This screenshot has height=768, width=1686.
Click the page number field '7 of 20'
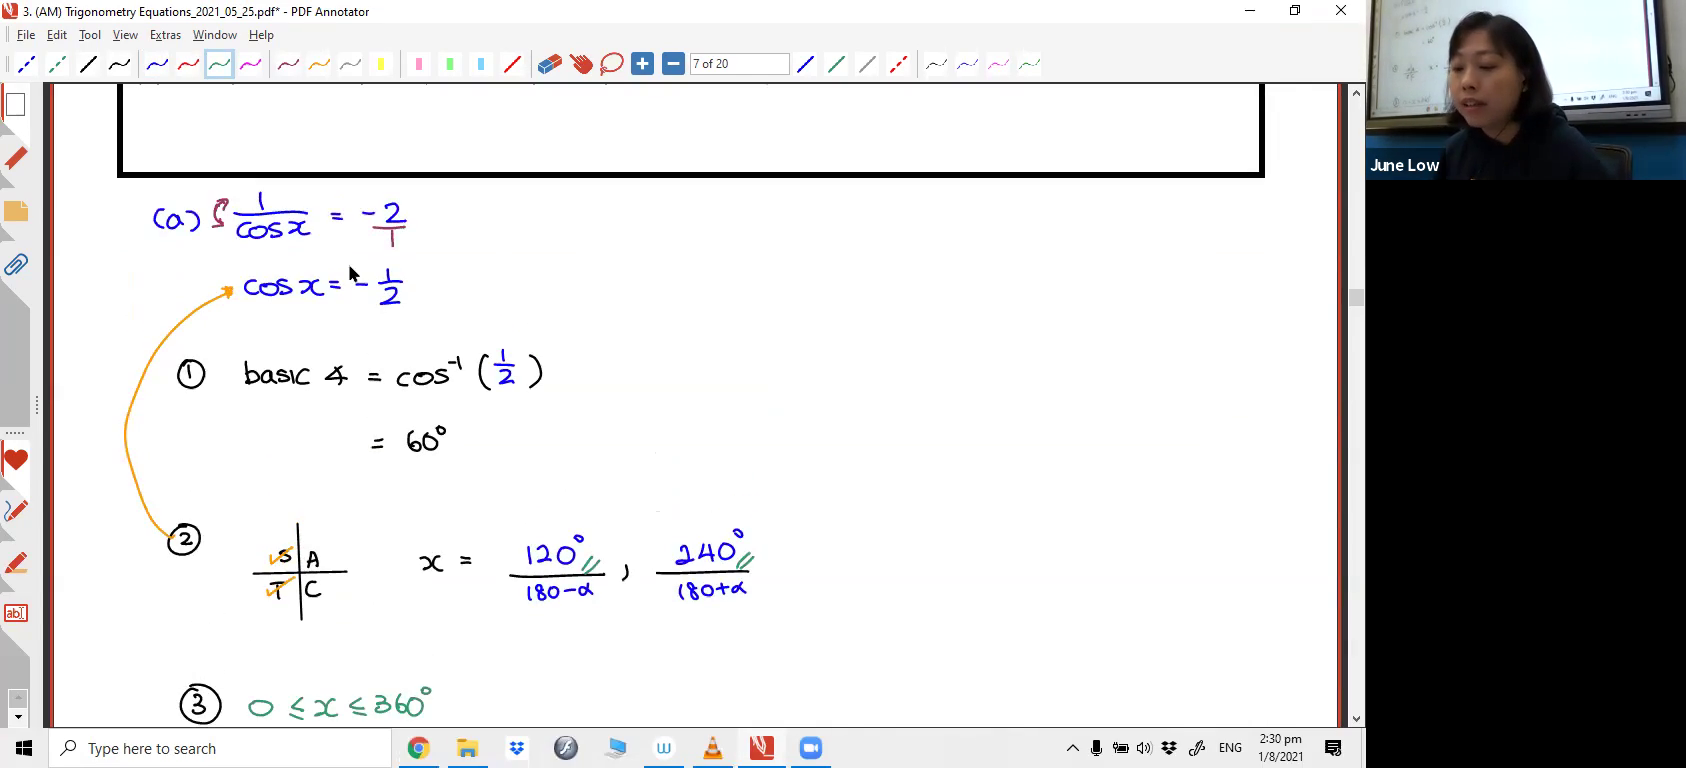[x=739, y=64]
